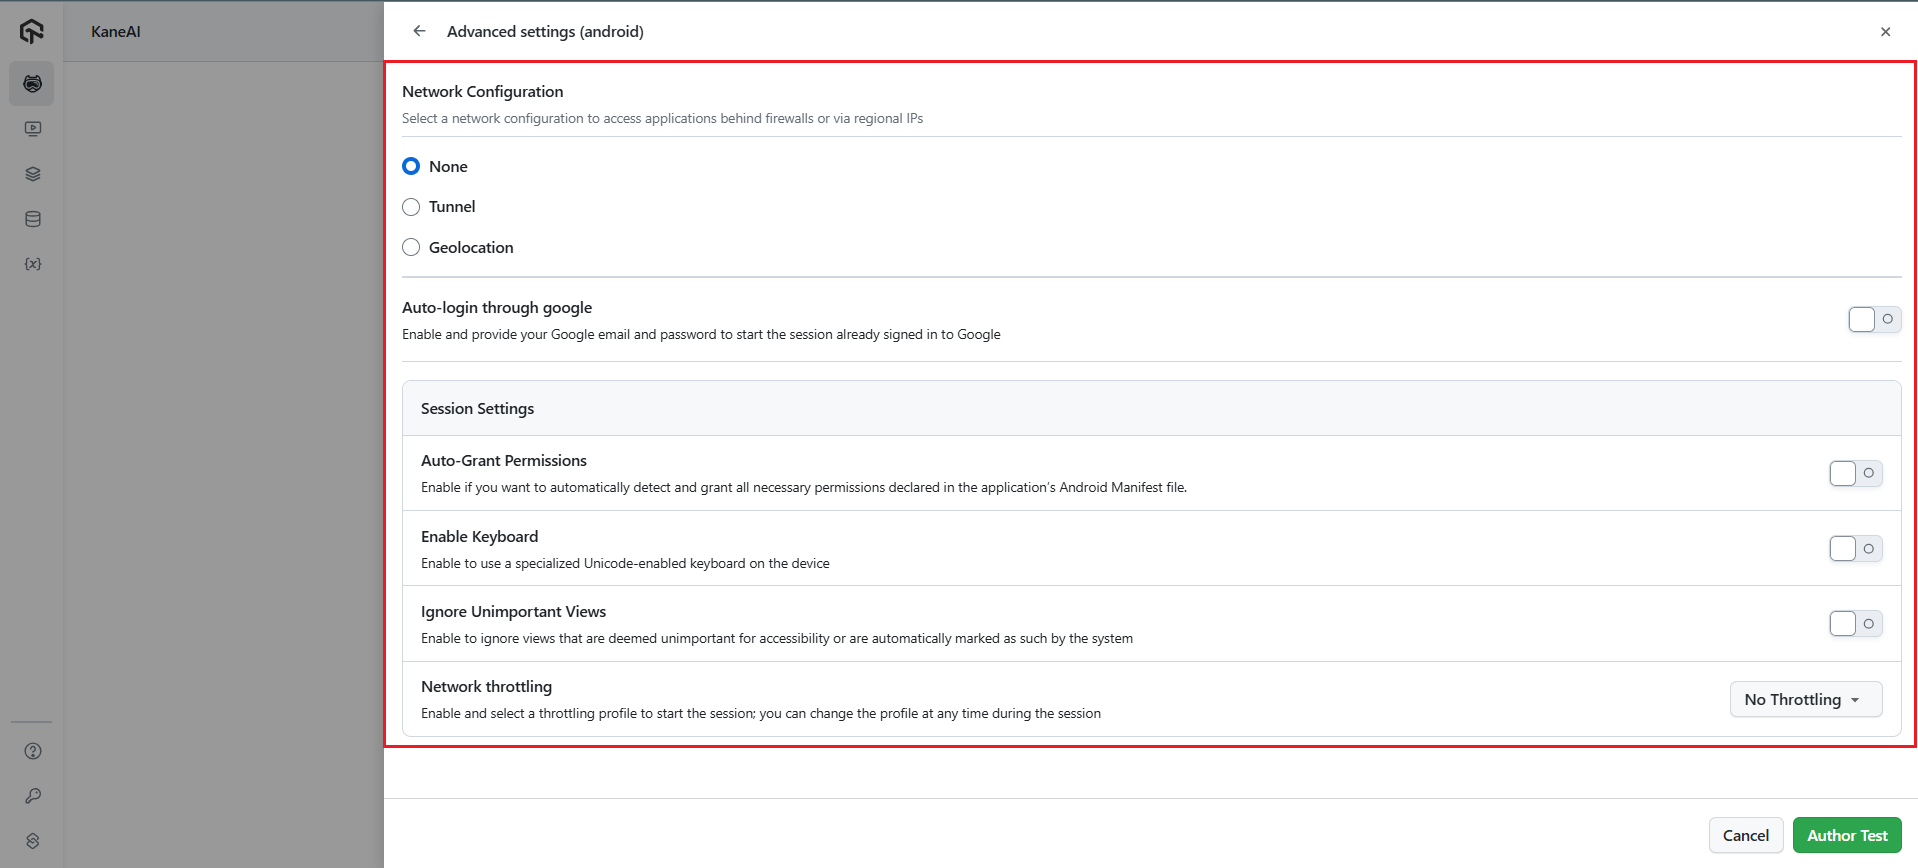
Task: Open the stacked layers sidebar icon
Action: (33, 174)
